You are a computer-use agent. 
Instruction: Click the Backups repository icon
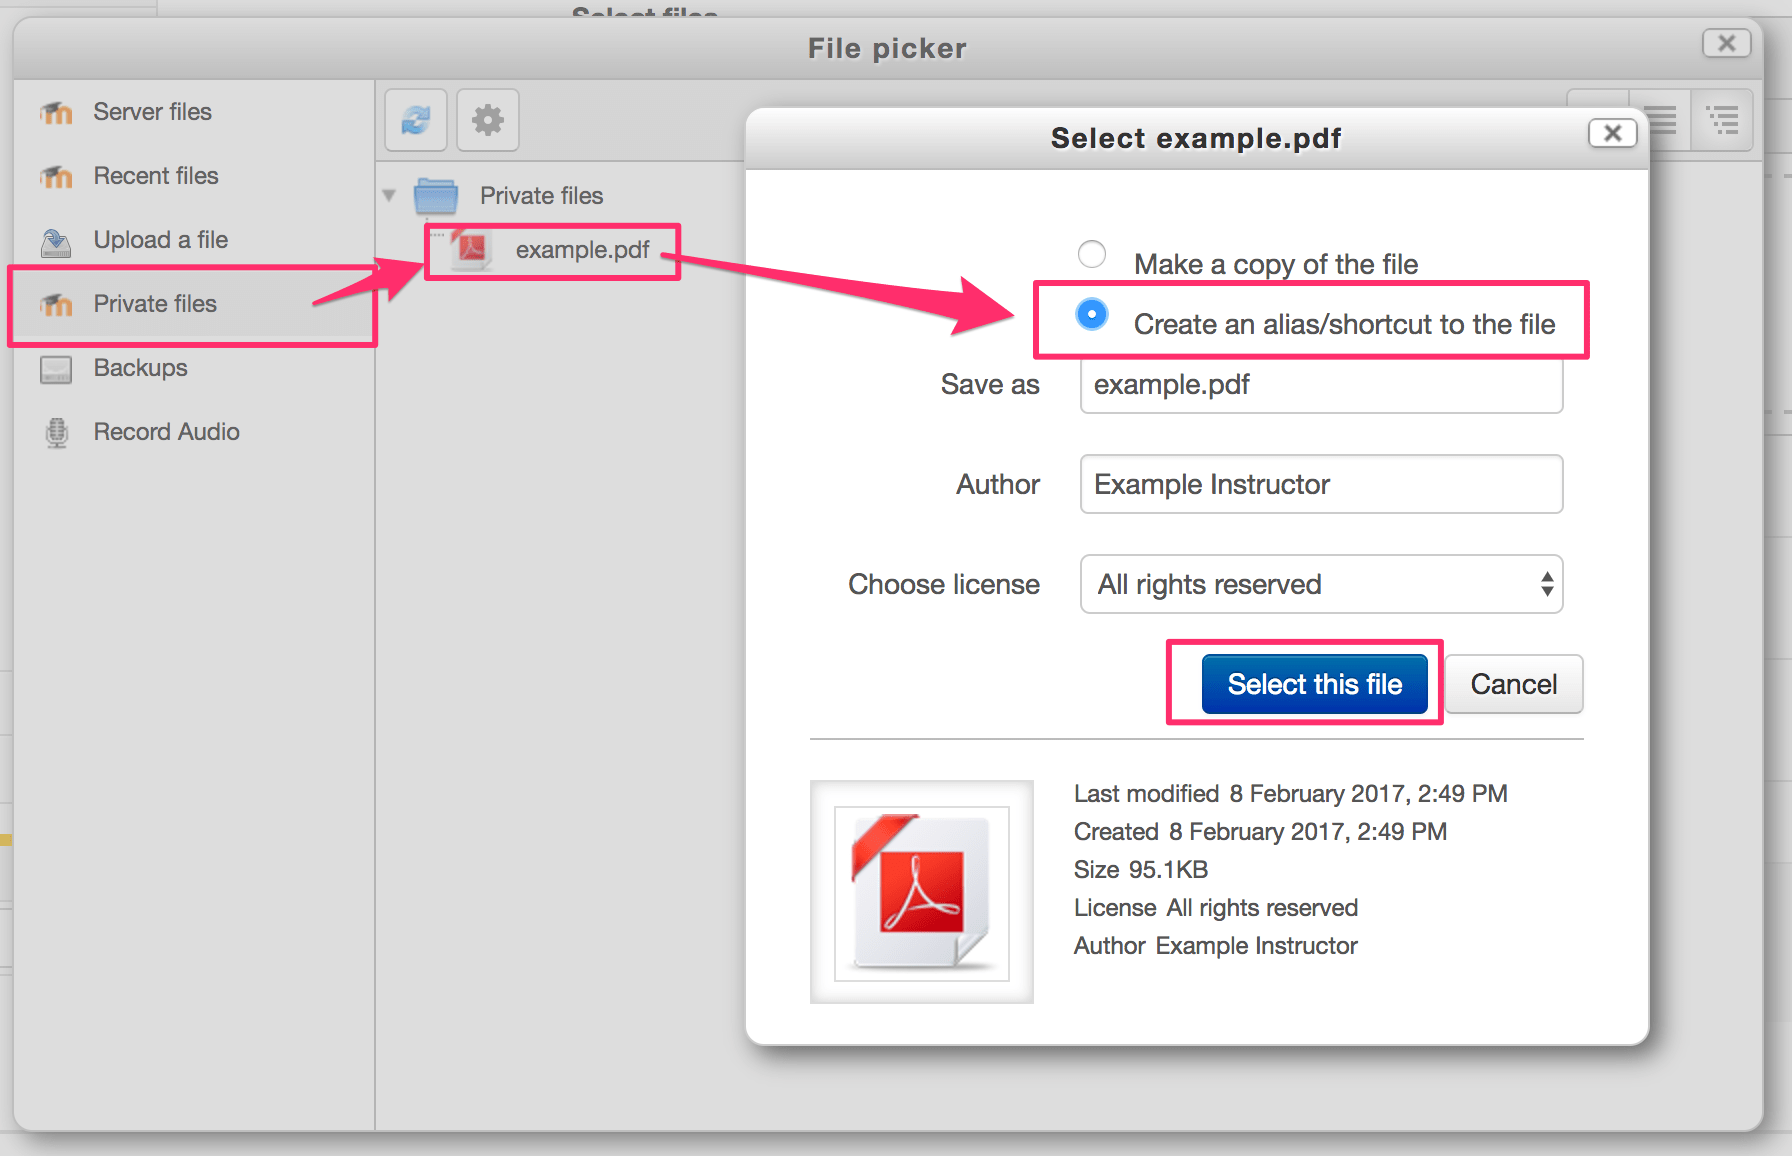56,369
